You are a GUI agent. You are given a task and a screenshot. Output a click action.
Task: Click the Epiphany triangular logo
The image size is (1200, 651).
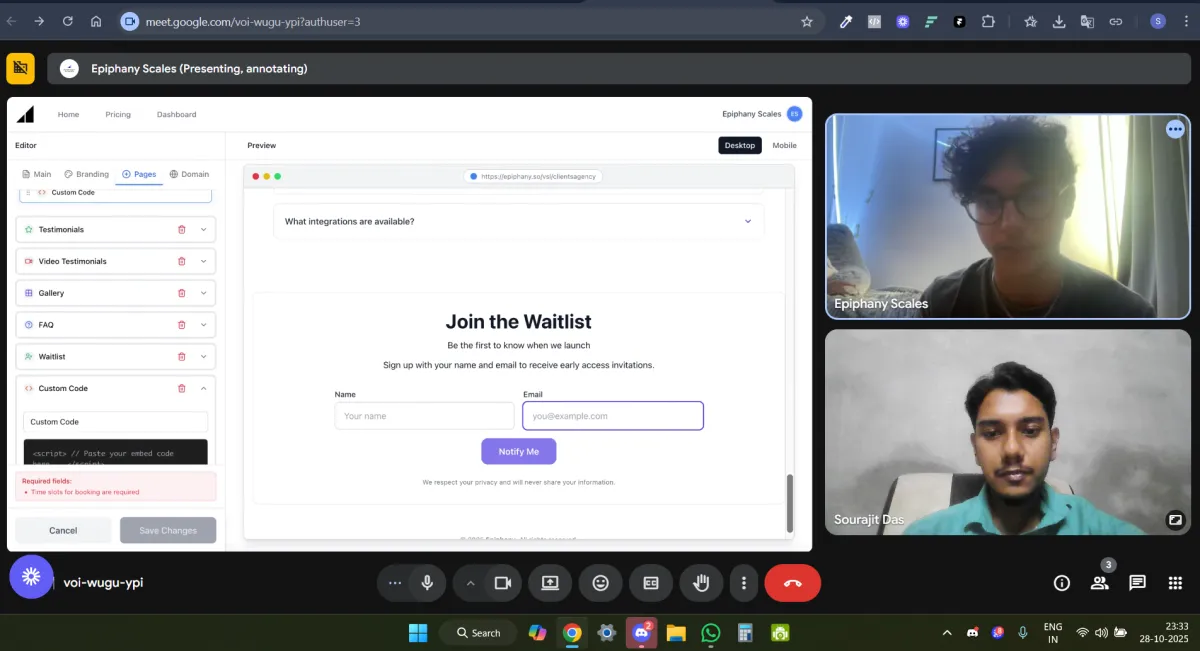(x=25, y=114)
